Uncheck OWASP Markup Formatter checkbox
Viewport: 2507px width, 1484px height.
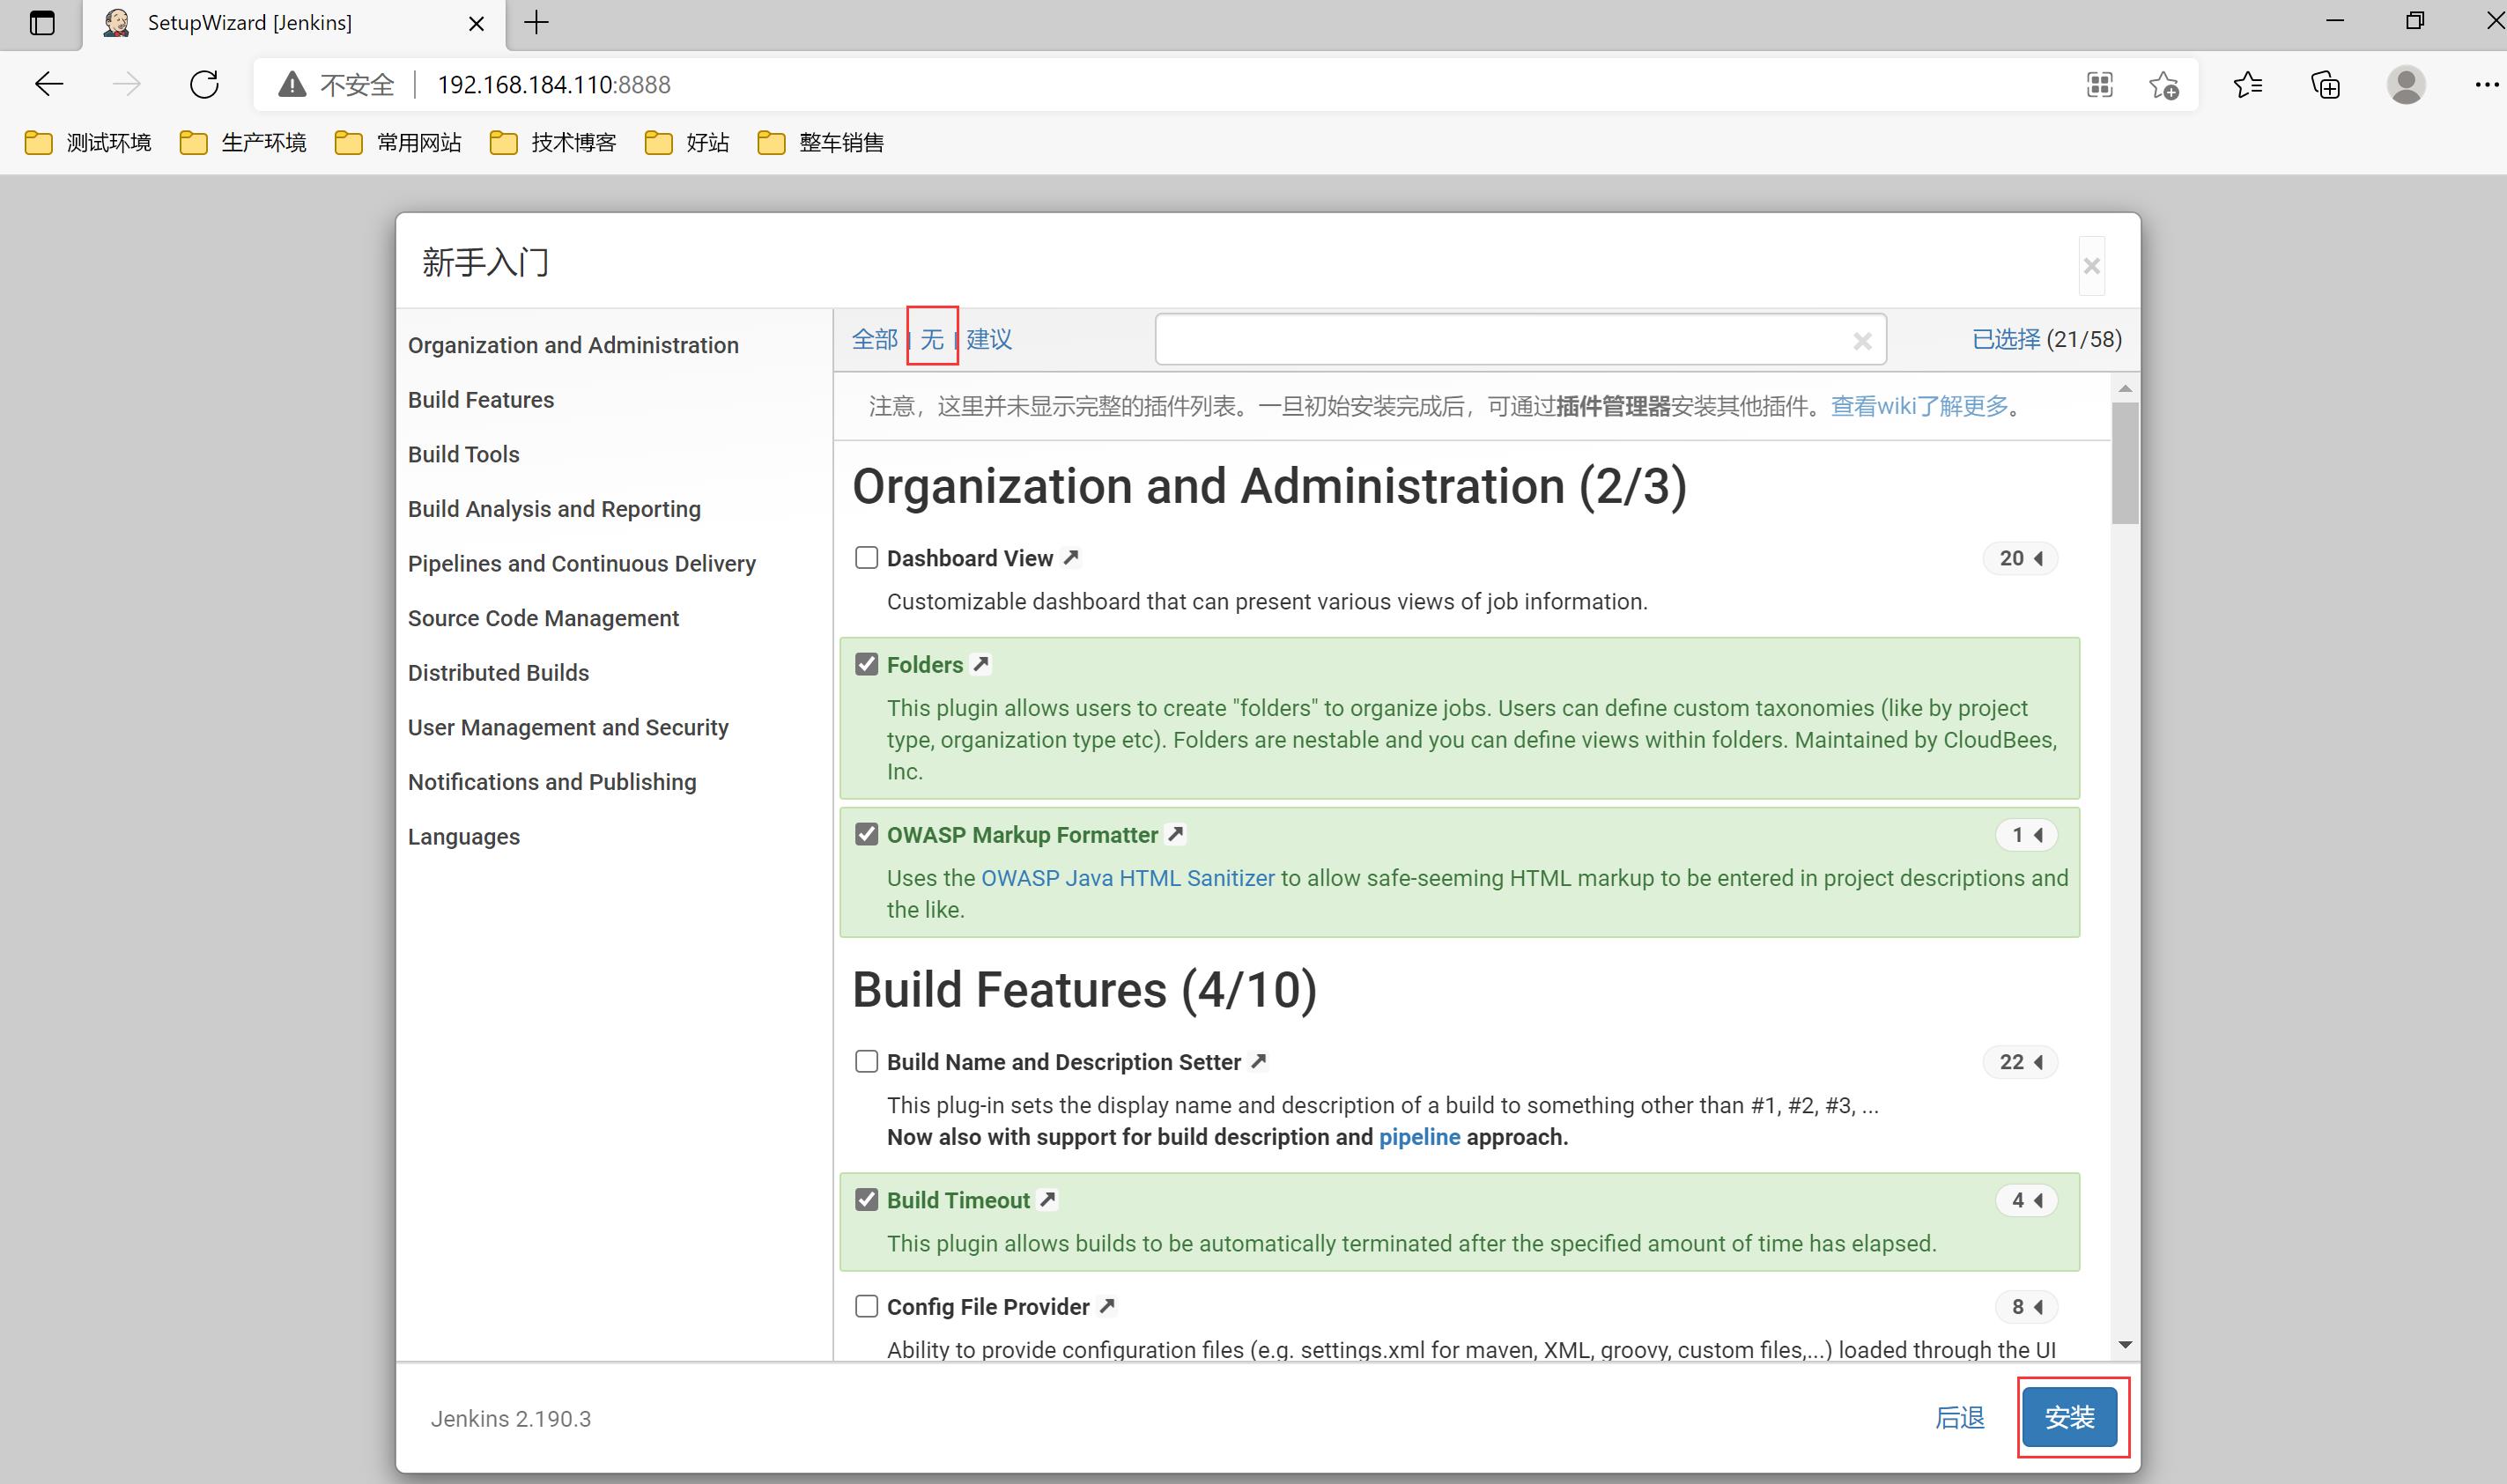(x=867, y=835)
